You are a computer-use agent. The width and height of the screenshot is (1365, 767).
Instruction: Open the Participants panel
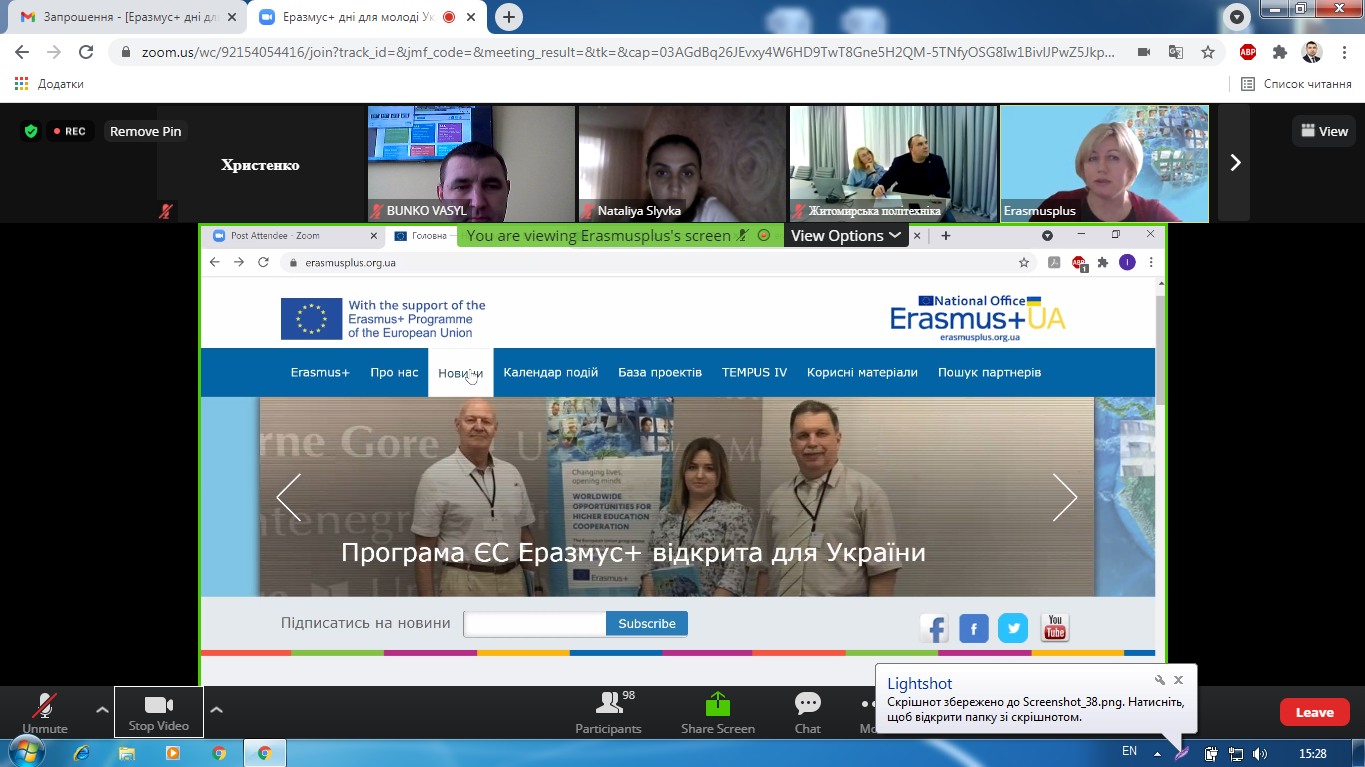coord(608,712)
